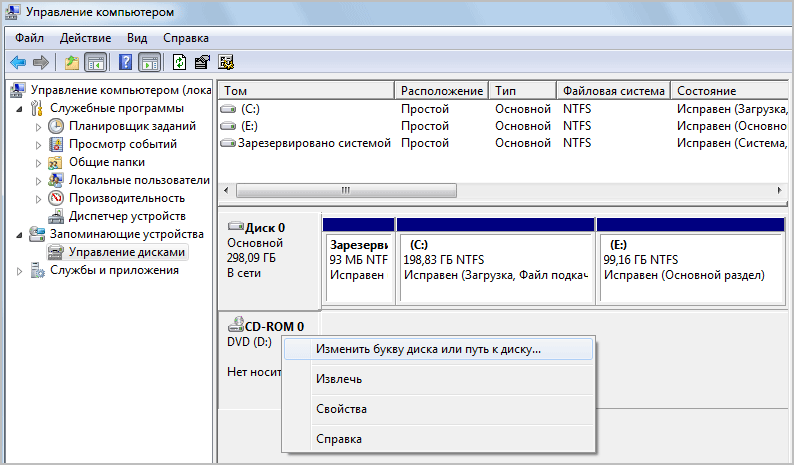This screenshot has width=794, height=465.
Task: Click the icon beside Просмотр событий
Action: [56, 144]
